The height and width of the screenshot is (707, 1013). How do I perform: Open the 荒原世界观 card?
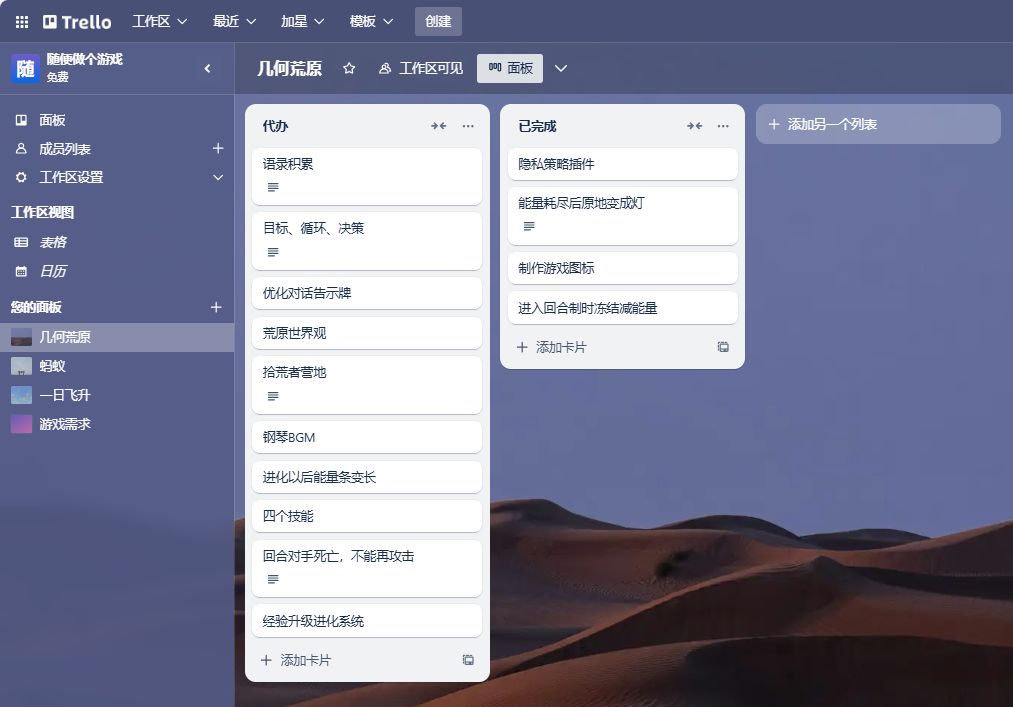tap(367, 333)
